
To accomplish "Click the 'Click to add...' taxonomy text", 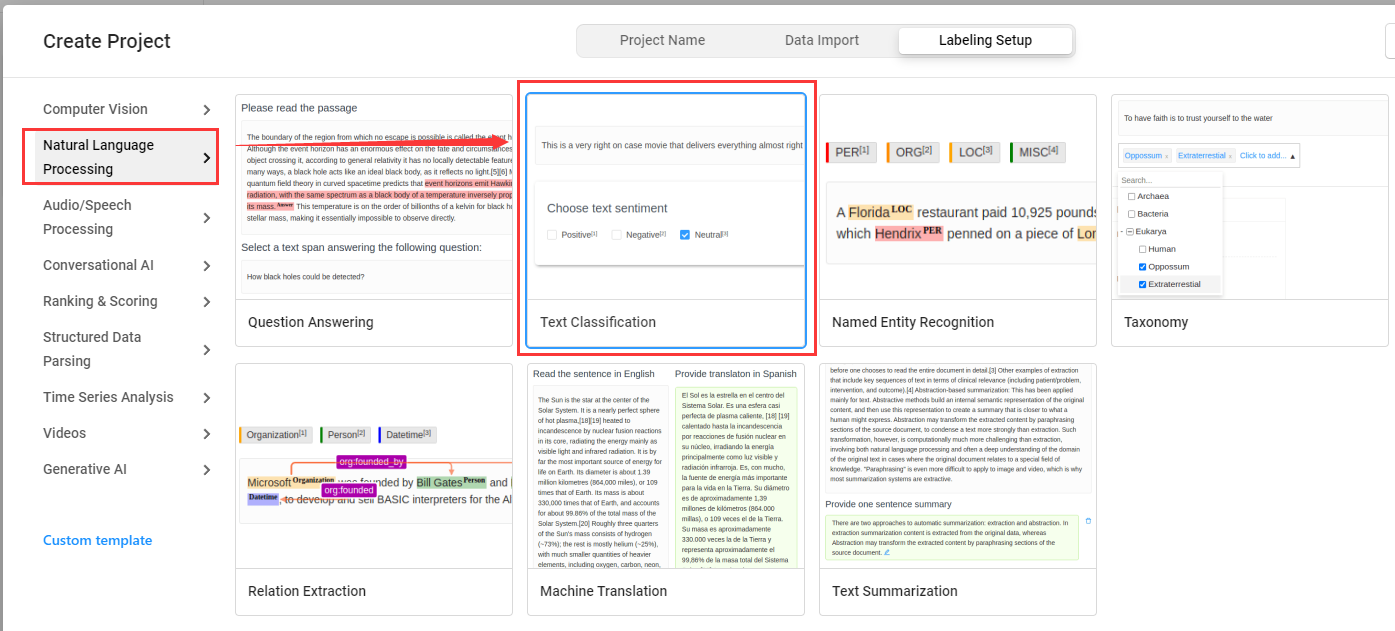I will tap(1262, 156).
